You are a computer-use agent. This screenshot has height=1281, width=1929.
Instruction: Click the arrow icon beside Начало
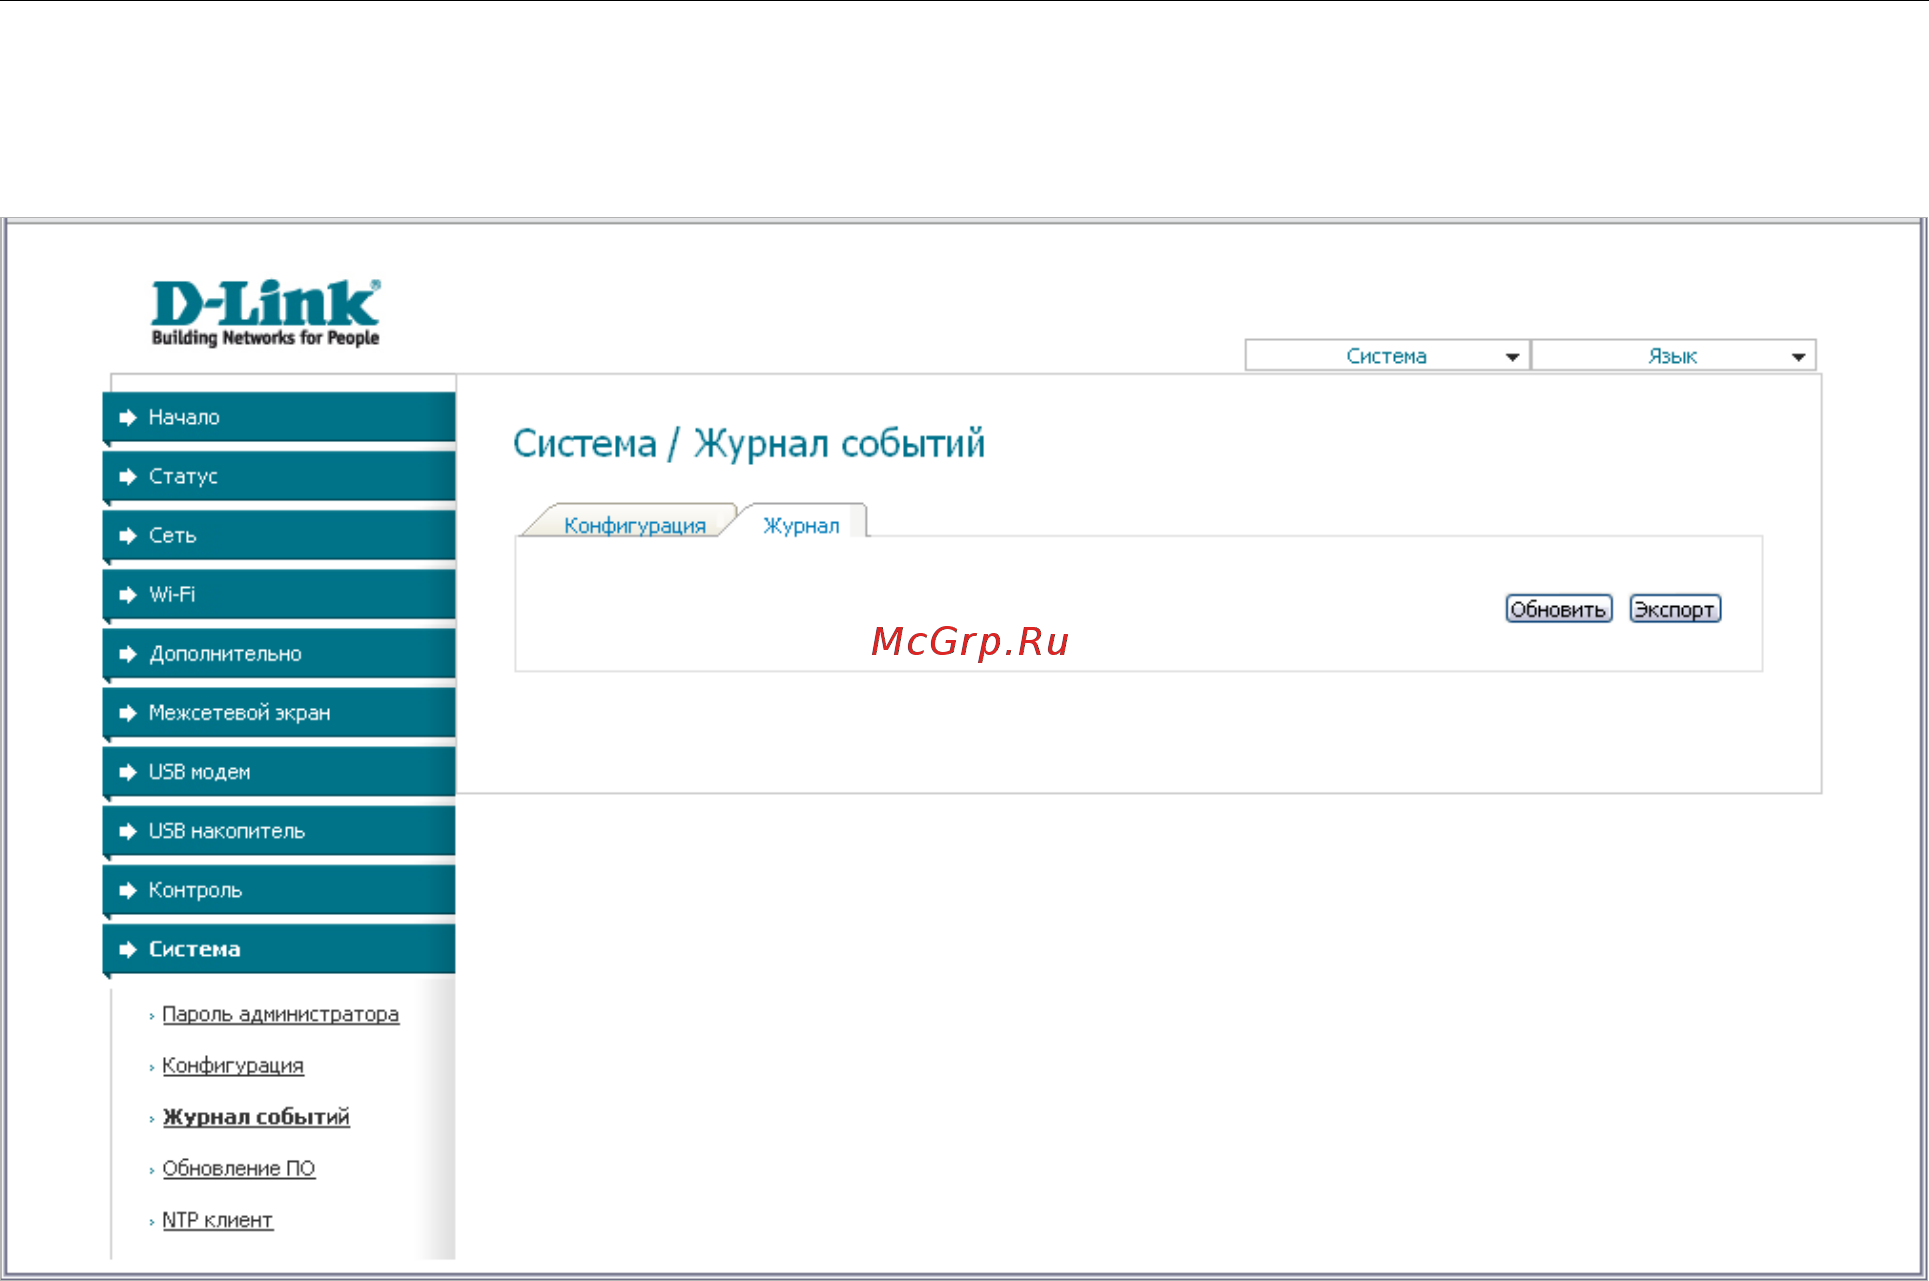(127, 418)
